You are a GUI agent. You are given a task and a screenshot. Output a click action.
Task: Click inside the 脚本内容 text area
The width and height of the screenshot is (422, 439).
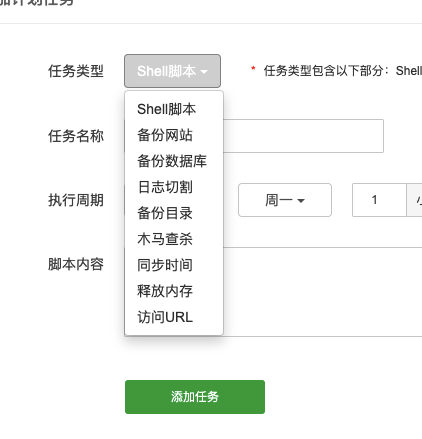click(x=322, y=292)
